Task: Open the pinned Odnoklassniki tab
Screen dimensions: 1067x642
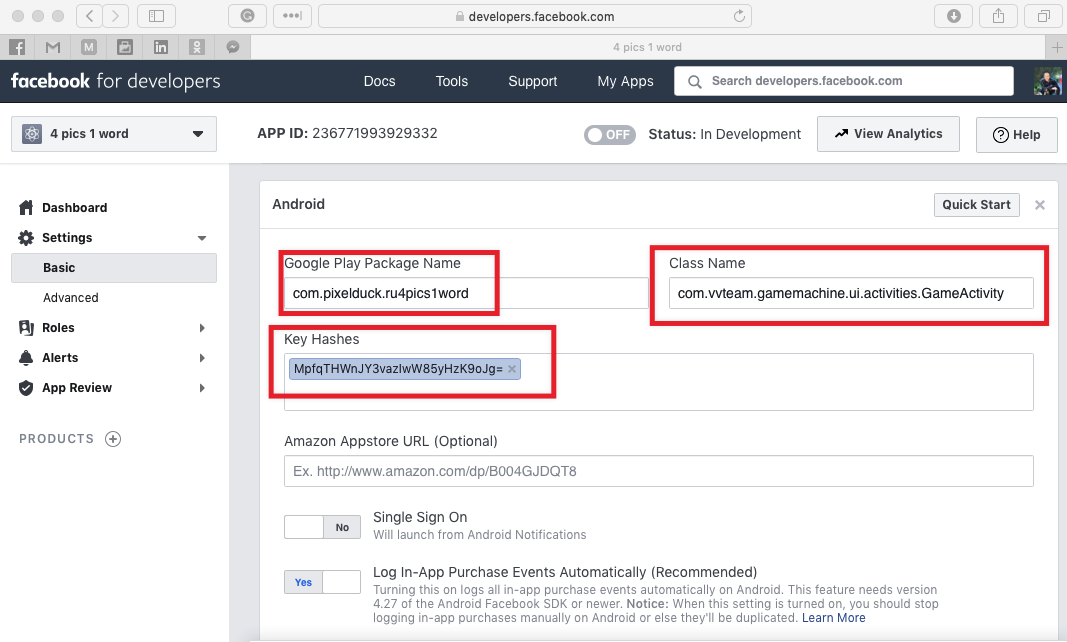Action: [x=197, y=47]
